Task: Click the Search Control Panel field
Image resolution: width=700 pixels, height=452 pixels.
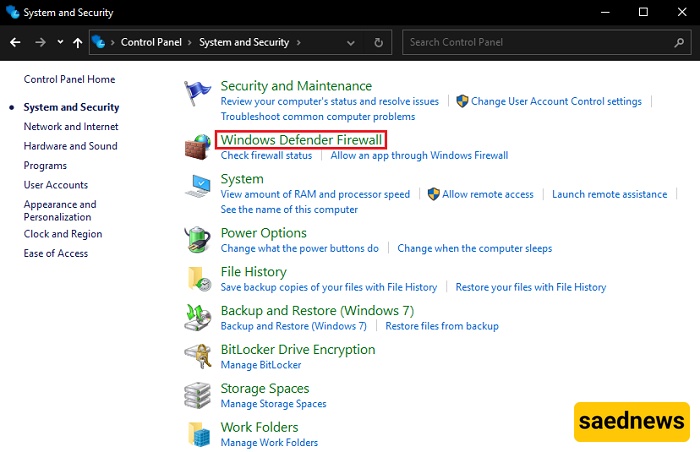Action: [547, 42]
